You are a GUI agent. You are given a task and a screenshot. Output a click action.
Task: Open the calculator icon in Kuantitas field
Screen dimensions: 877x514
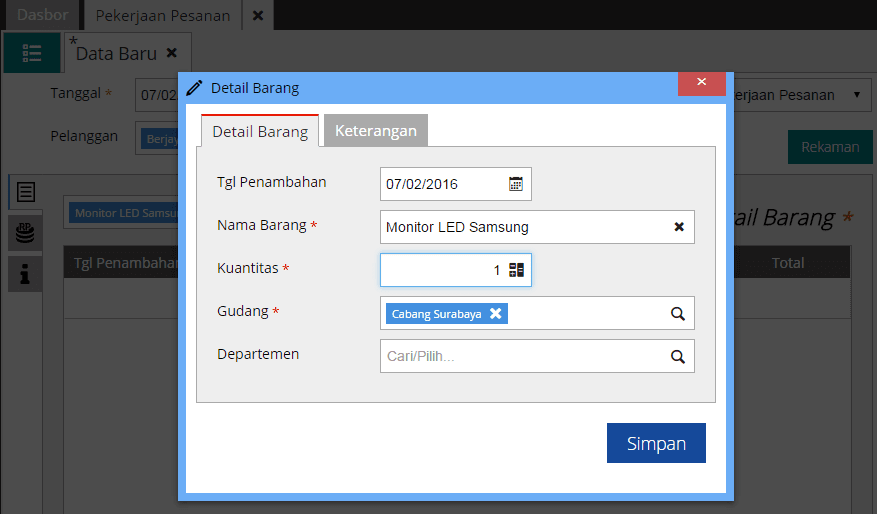point(516,270)
